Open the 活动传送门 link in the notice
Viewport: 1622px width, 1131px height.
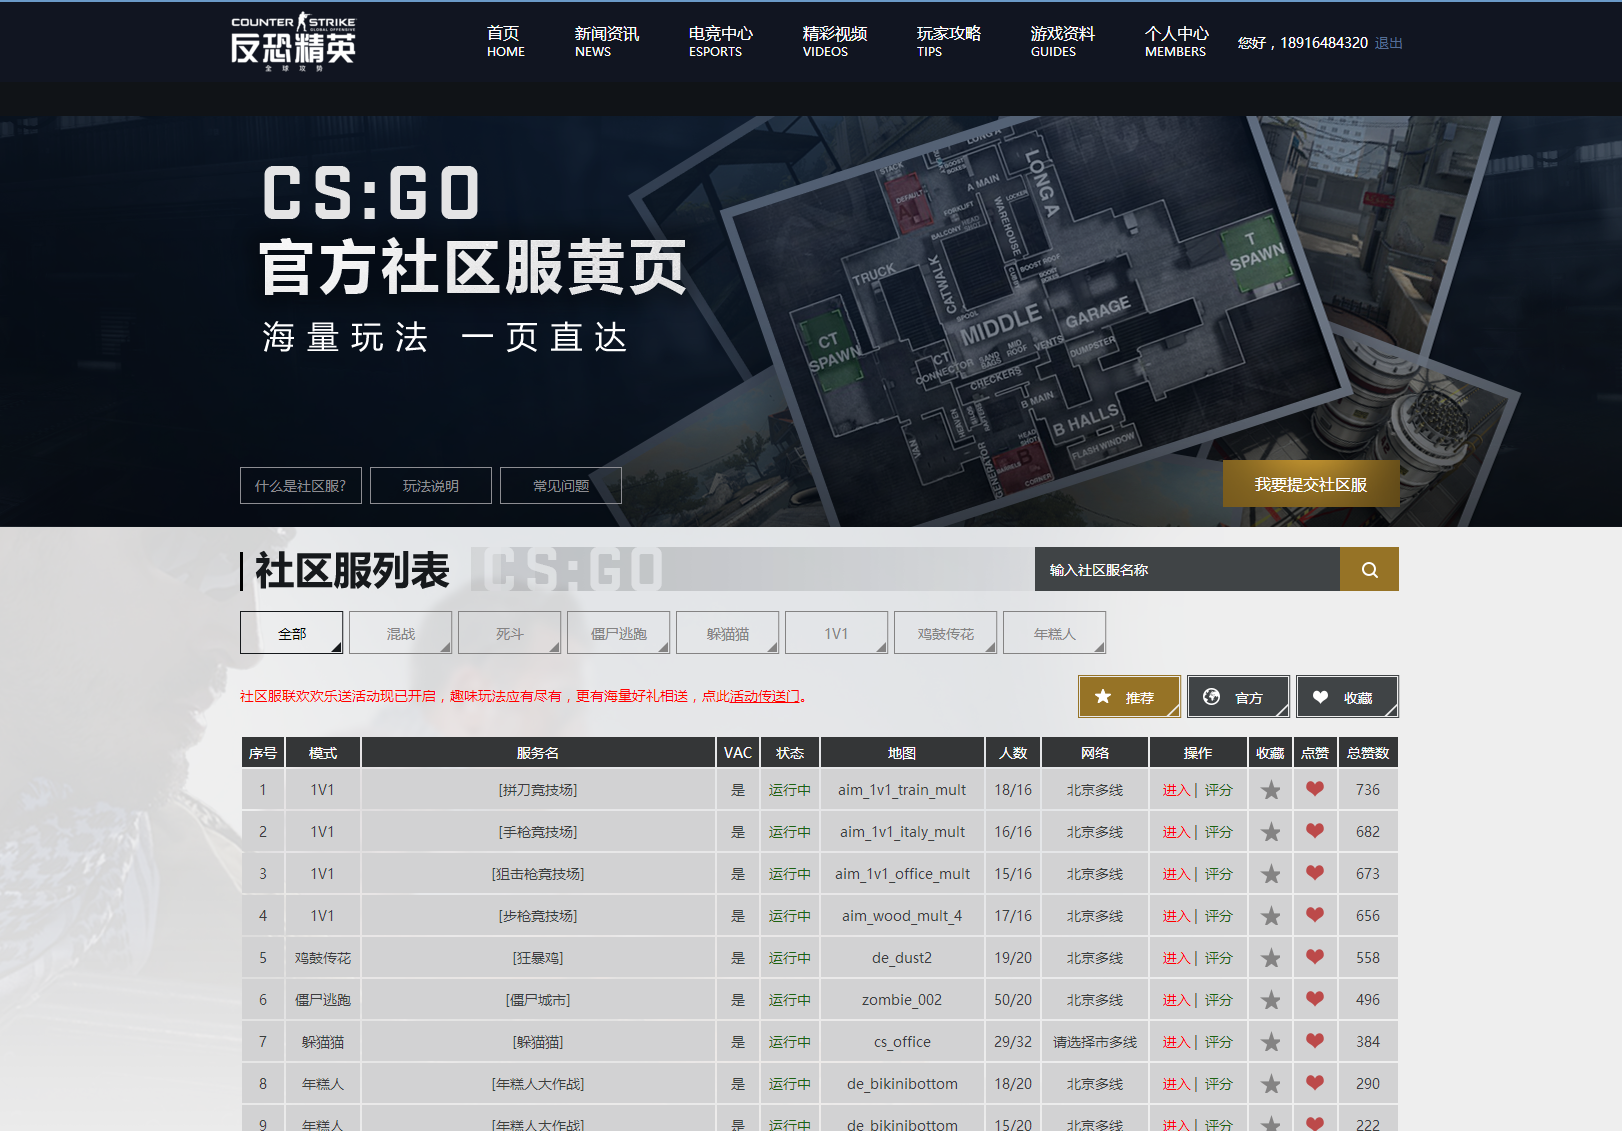point(763,697)
